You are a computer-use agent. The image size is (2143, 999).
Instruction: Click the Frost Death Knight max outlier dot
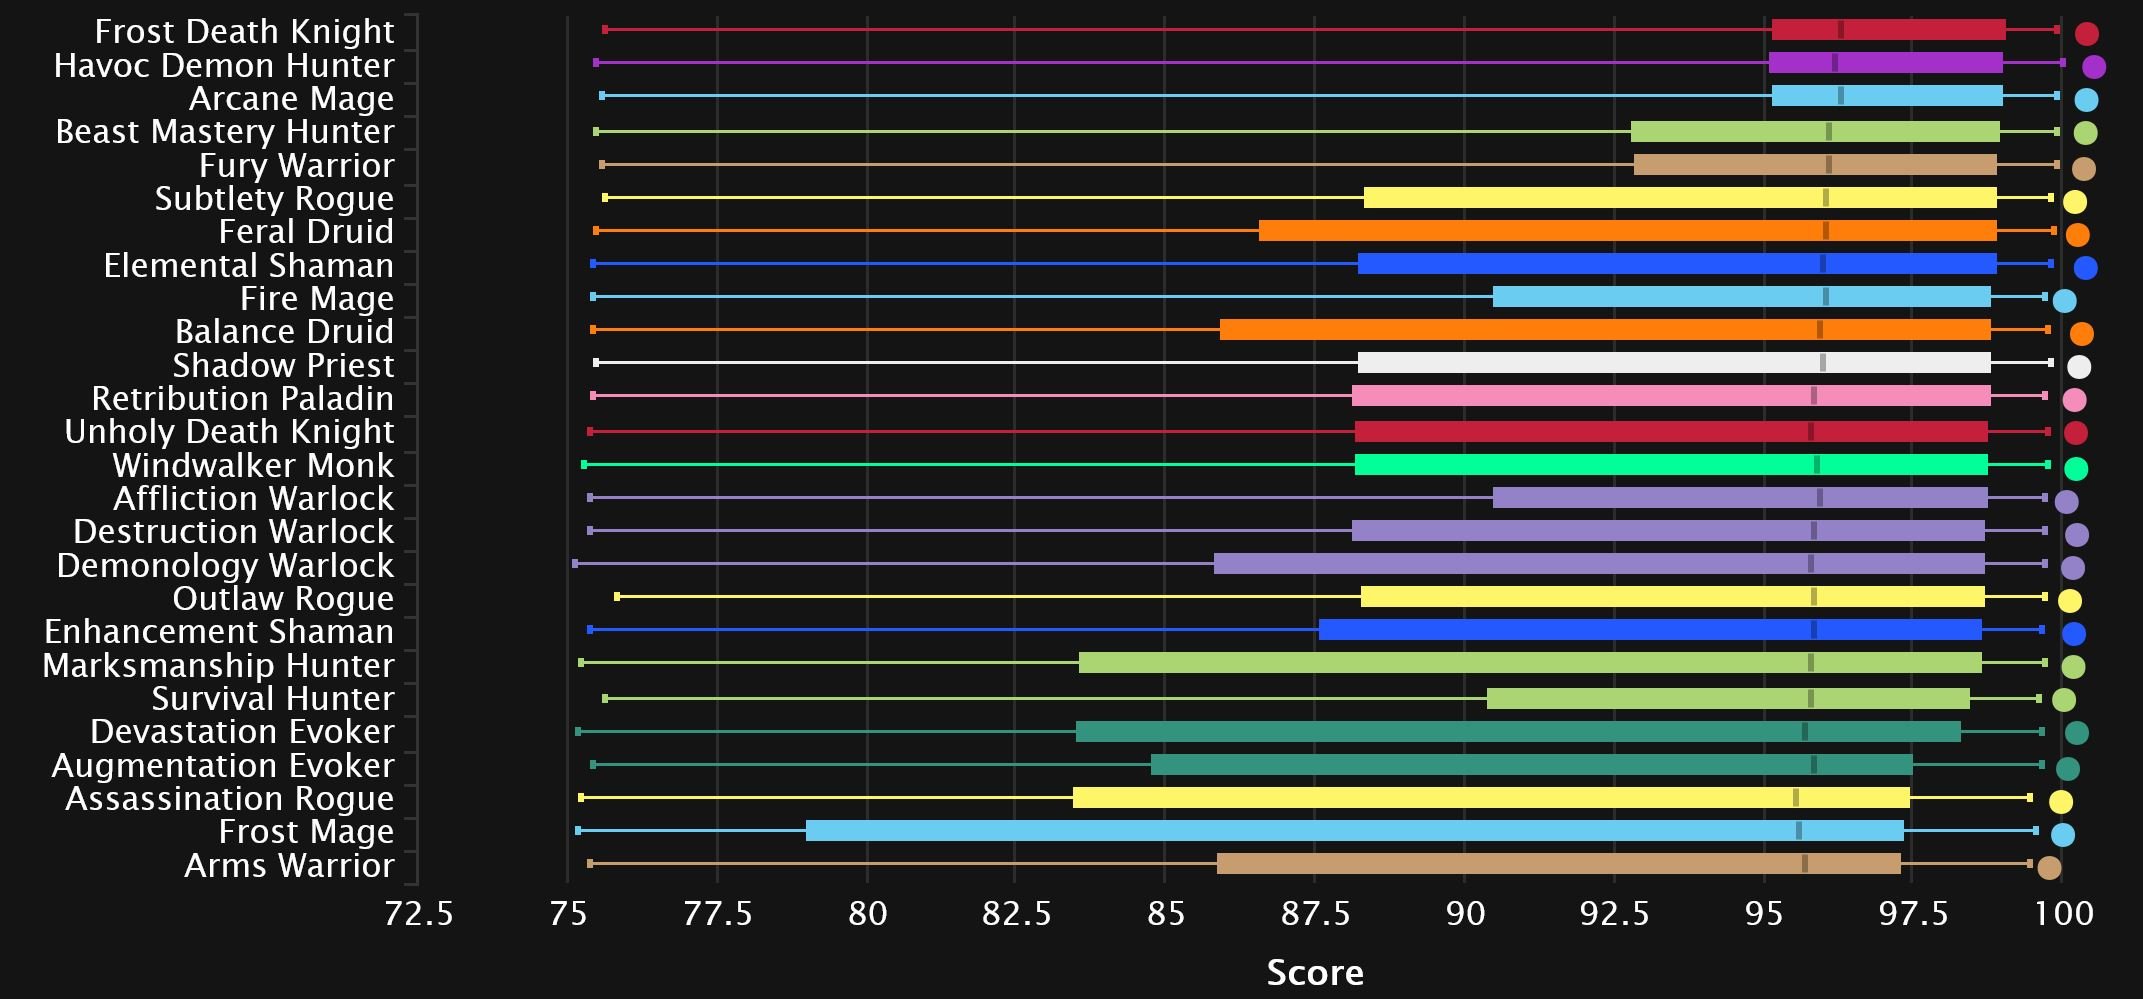(2086, 34)
